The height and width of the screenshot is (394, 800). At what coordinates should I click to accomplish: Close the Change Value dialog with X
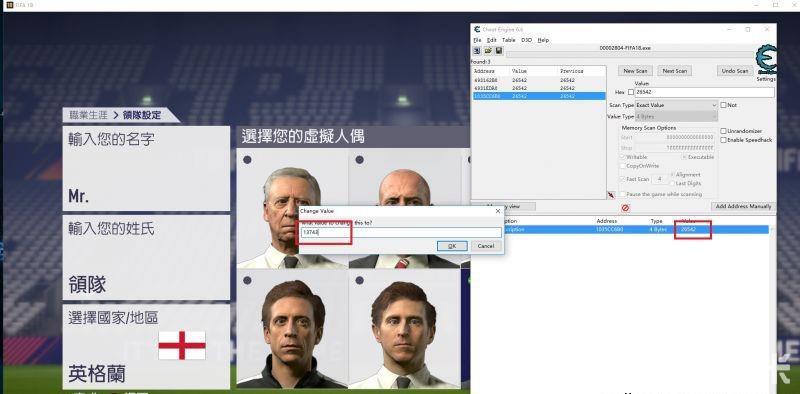tap(497, 211)
